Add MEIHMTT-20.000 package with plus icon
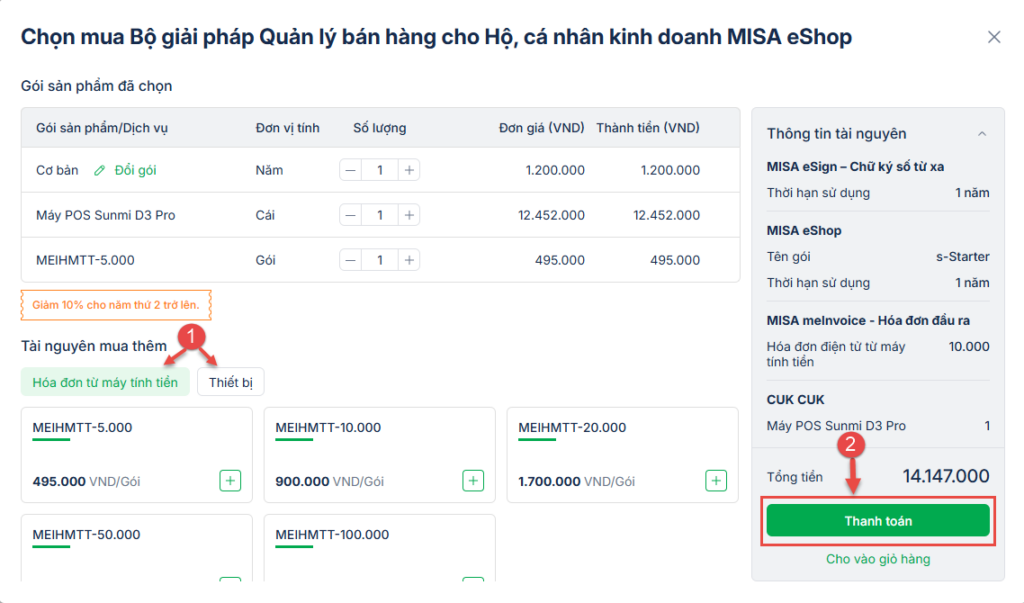Screen dimensions: 1024x603 point(716,481)
